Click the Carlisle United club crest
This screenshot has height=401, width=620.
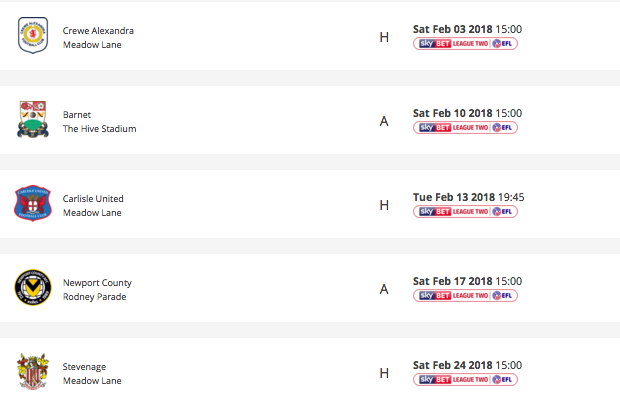[33, 204]
